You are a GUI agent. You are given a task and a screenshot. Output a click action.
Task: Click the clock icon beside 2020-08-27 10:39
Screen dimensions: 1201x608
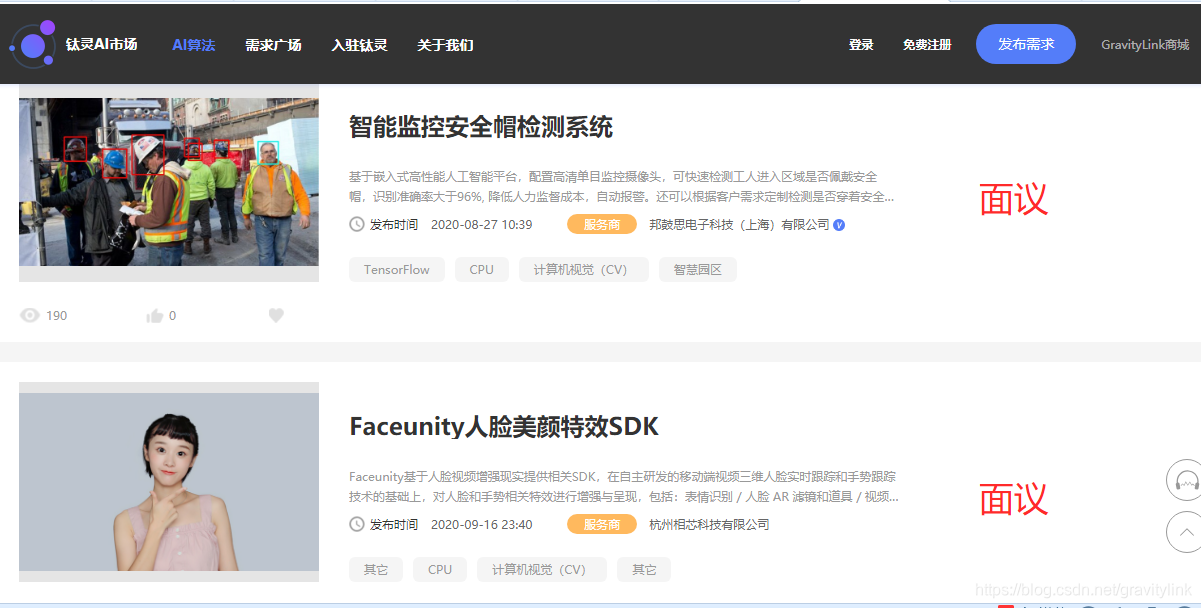point(357,224)
